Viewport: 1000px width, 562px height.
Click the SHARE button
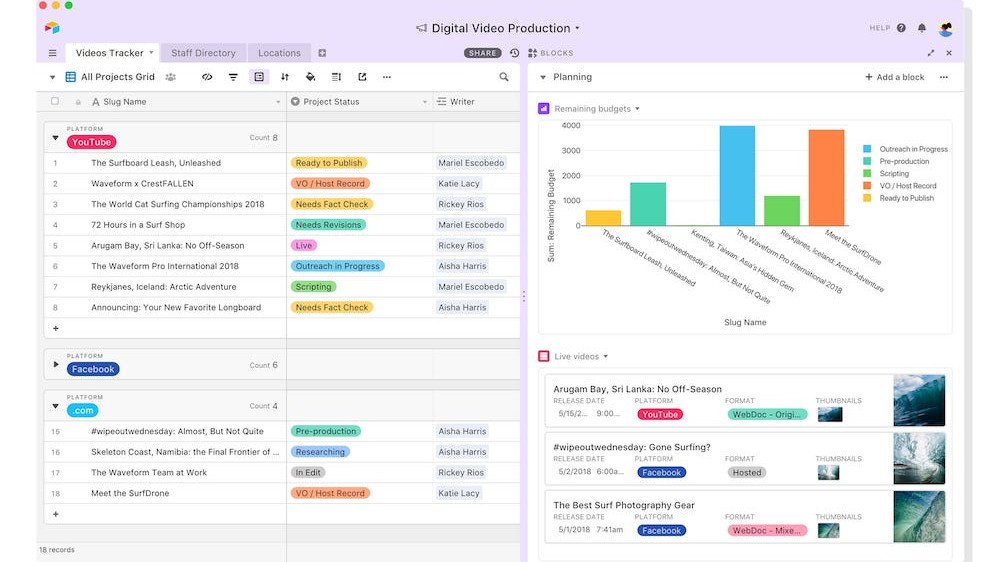tap(483, 53)
